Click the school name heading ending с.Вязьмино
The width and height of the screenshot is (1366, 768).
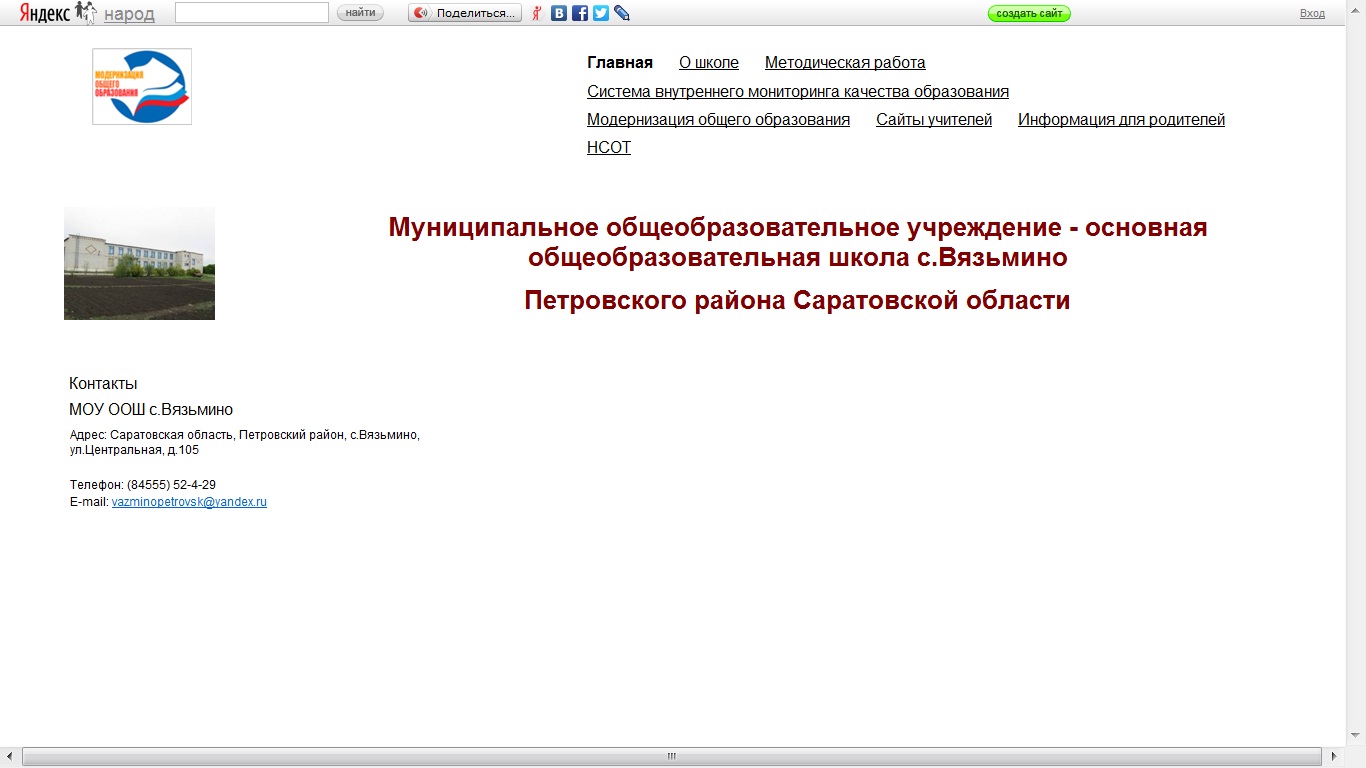pyautogui.click(x=798, y=242)
